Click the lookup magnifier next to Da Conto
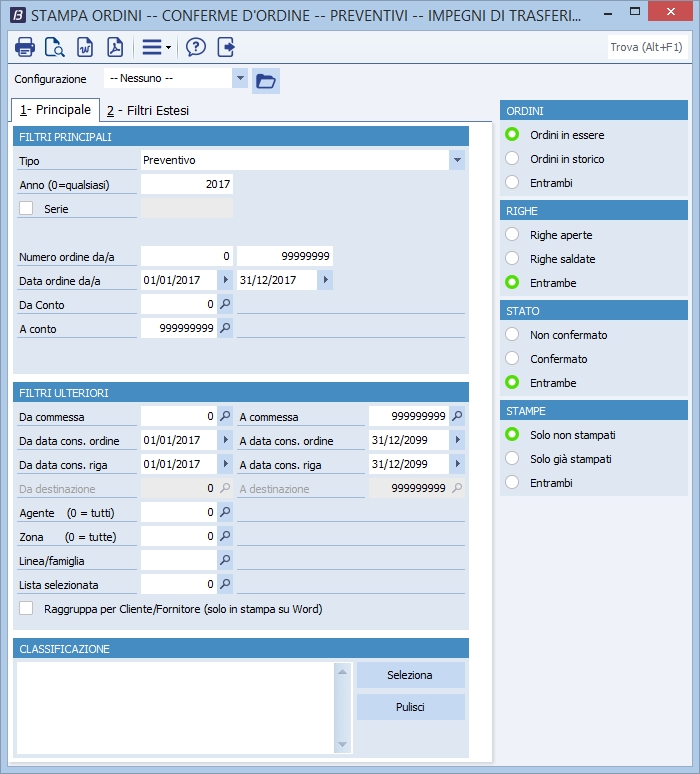Viewport: 700px width, 774px height. click(x=225, y=304)
